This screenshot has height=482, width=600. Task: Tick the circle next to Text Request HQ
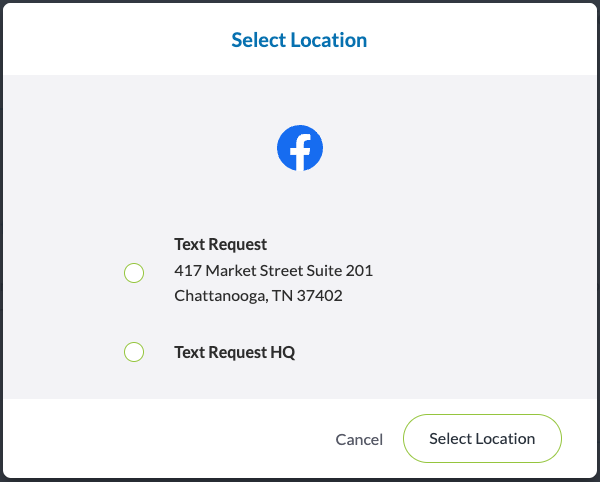[134, 352]
